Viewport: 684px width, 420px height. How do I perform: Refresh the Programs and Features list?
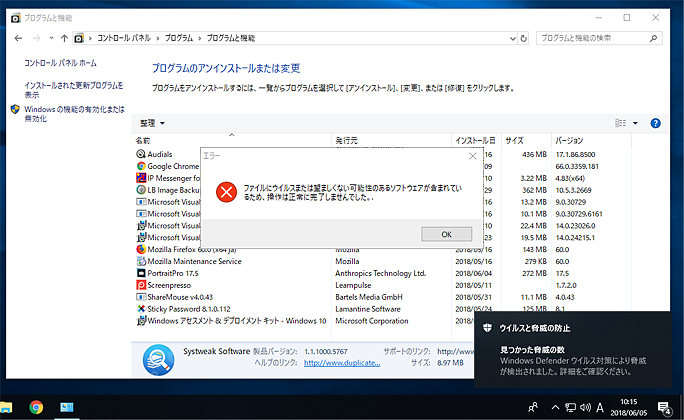click(x=523, y=38)
